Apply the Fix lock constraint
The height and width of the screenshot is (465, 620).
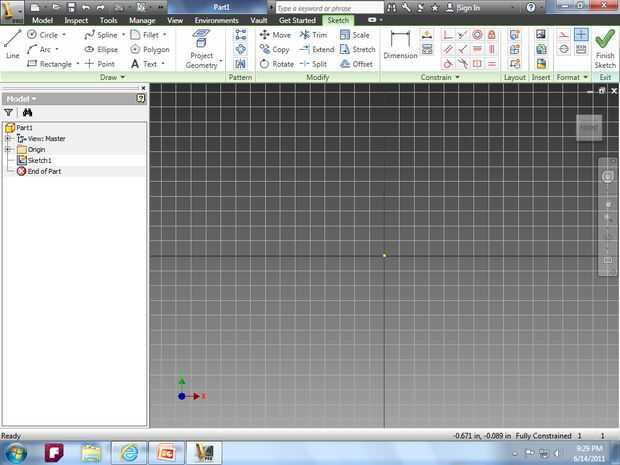point(491,35)
